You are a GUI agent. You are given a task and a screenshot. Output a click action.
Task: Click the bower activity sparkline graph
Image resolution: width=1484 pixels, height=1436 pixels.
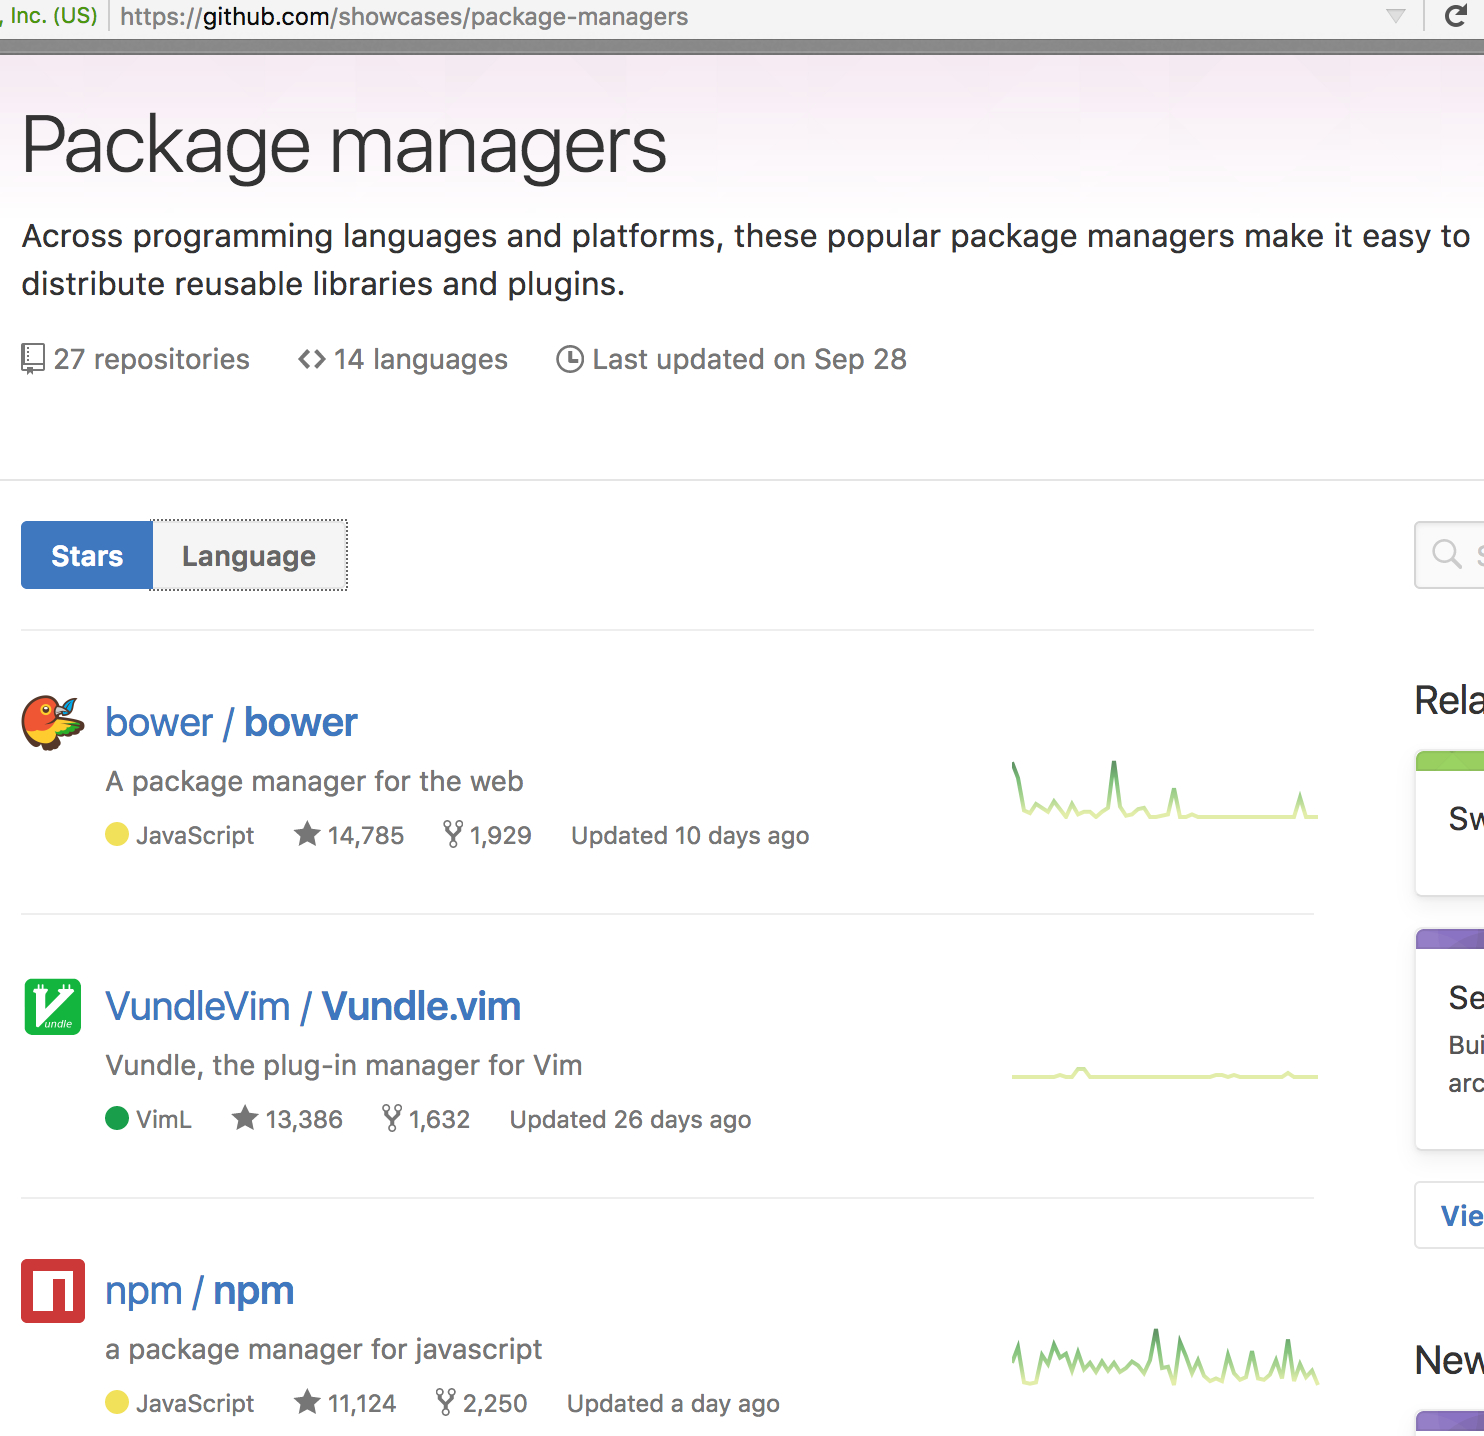[1165, 791]
